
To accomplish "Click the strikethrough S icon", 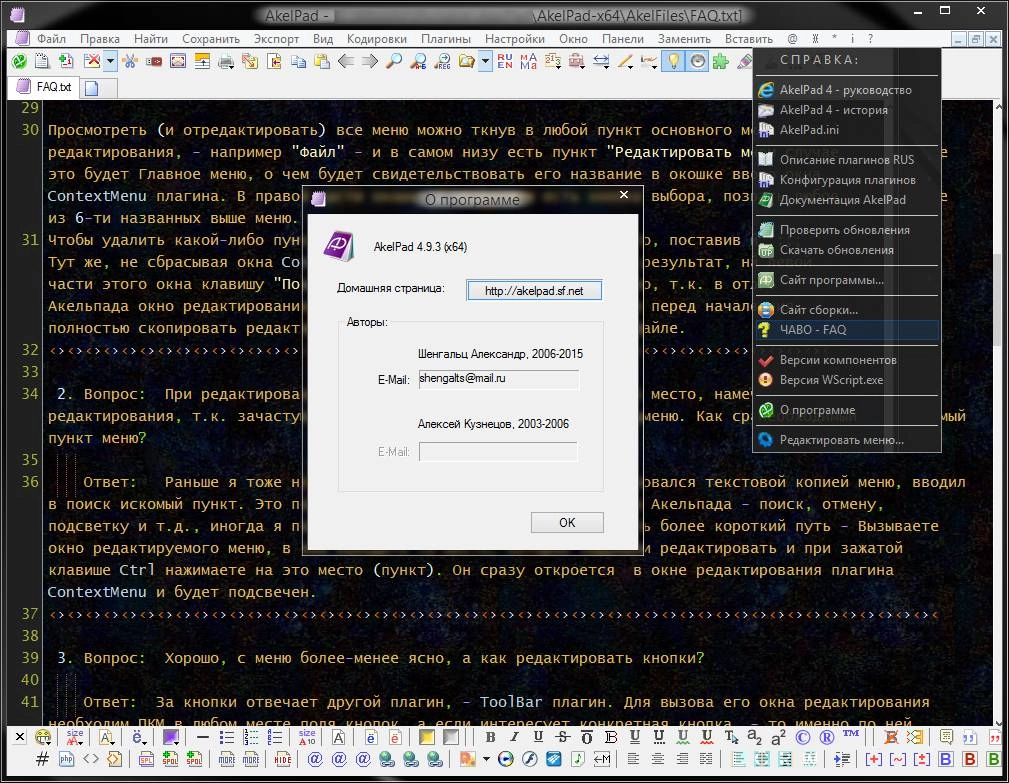I will (562, 737).
